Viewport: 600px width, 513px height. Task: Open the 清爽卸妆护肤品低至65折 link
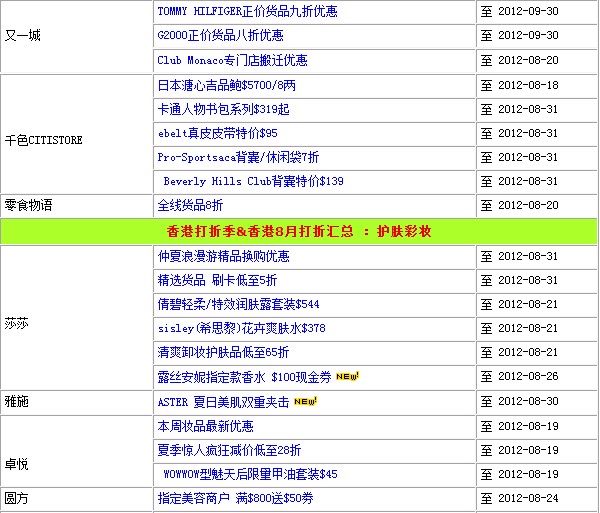(223, 353)
